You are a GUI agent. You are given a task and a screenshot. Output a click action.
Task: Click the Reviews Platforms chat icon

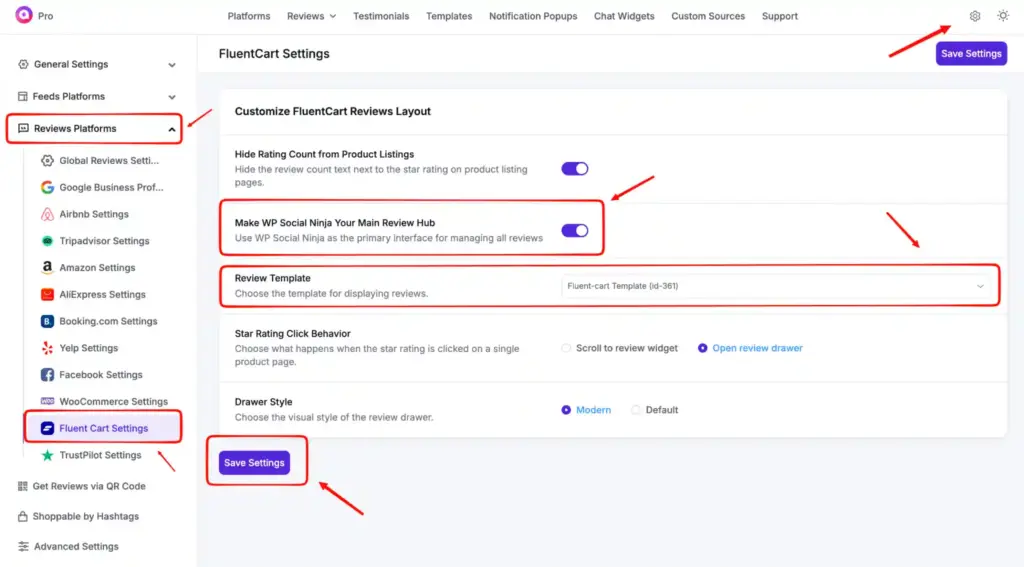(x=23, y=128)
